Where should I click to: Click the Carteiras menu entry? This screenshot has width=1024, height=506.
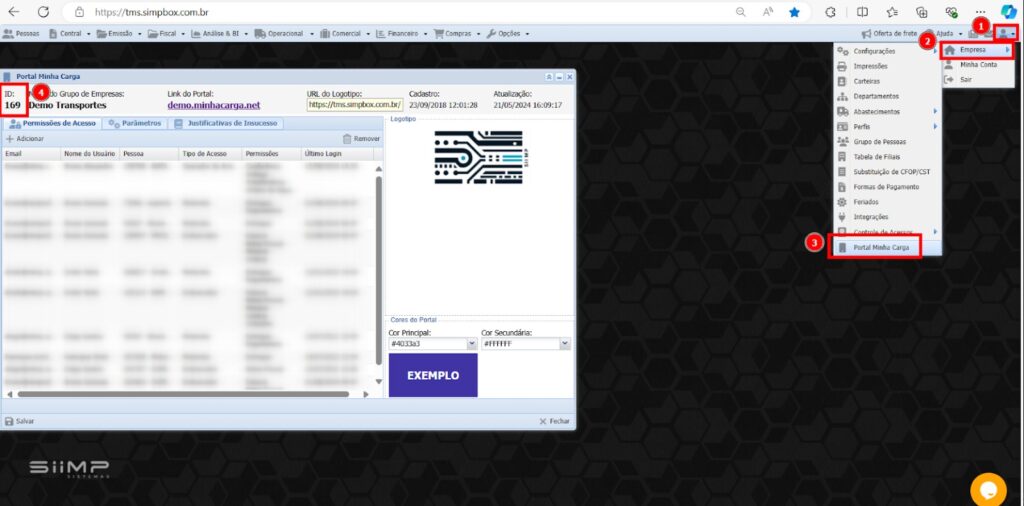pyautogui.click(x=887, y=81)
